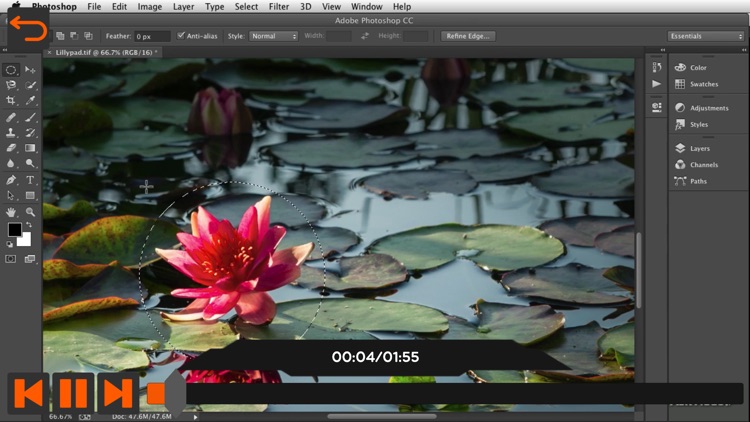Select the Crop tool
The width and height of the screenshot is (750, 422).
[11, 101]
